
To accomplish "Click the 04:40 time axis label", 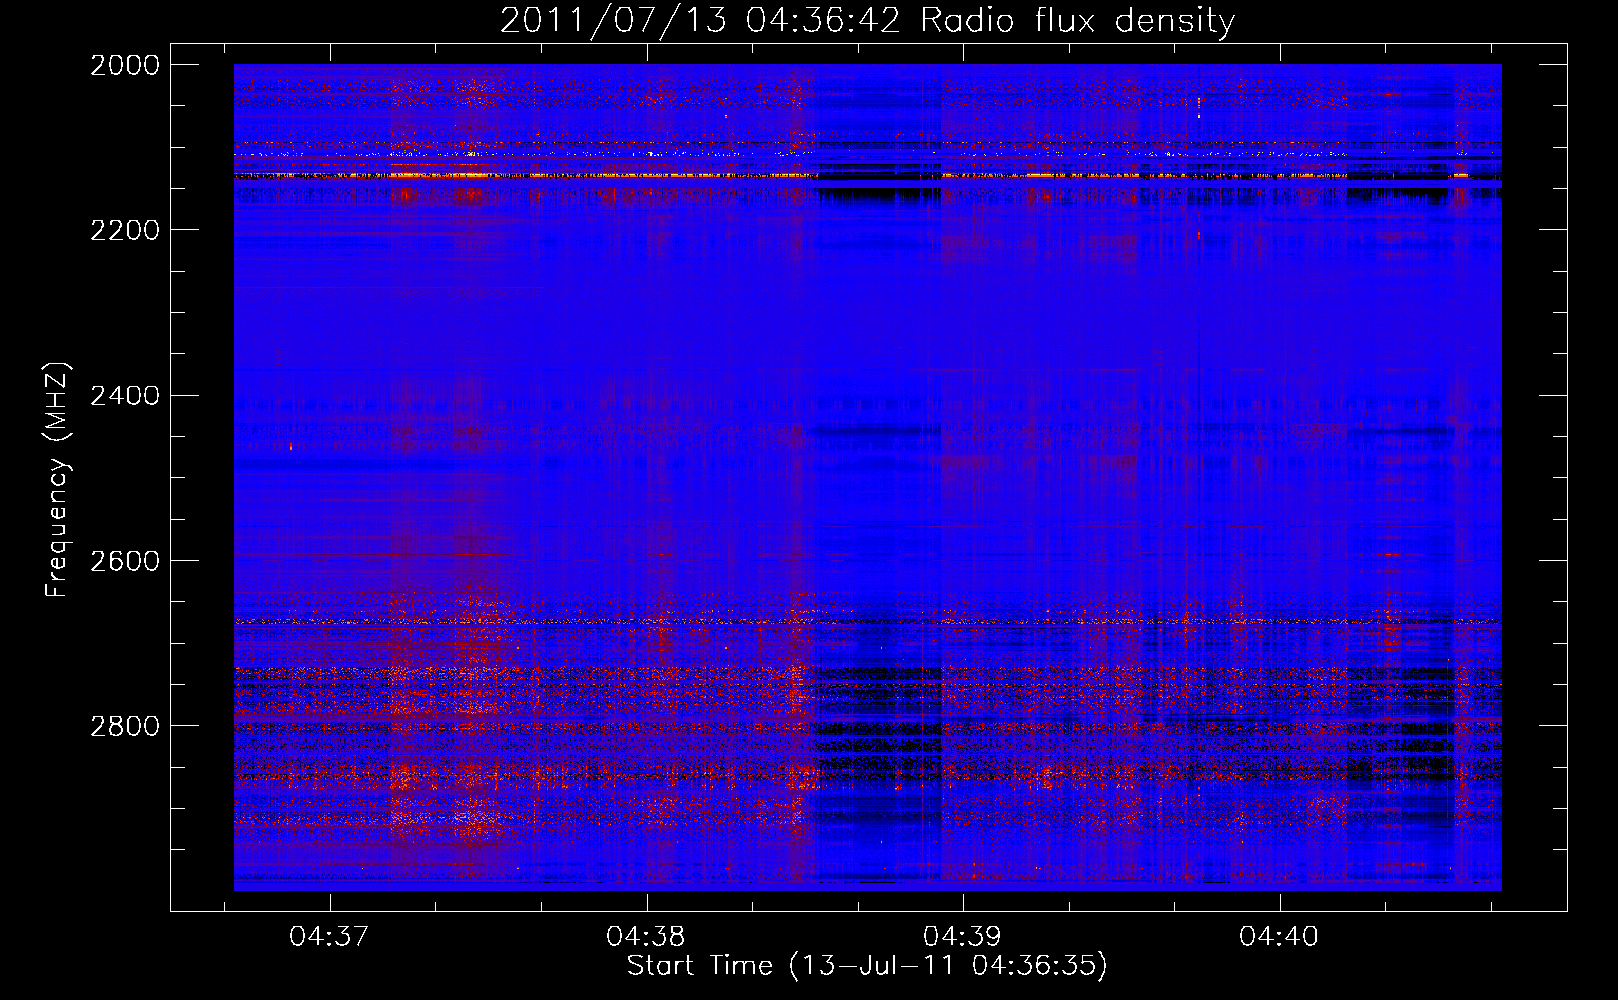I will 1279,937.
